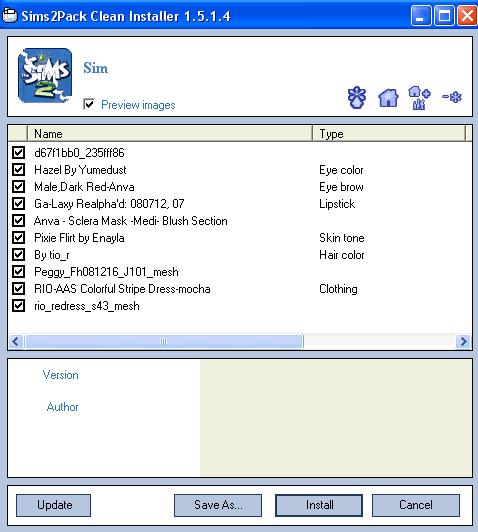Click the flower pot icon
Screen dimensions: 478x532
(357, 97)
